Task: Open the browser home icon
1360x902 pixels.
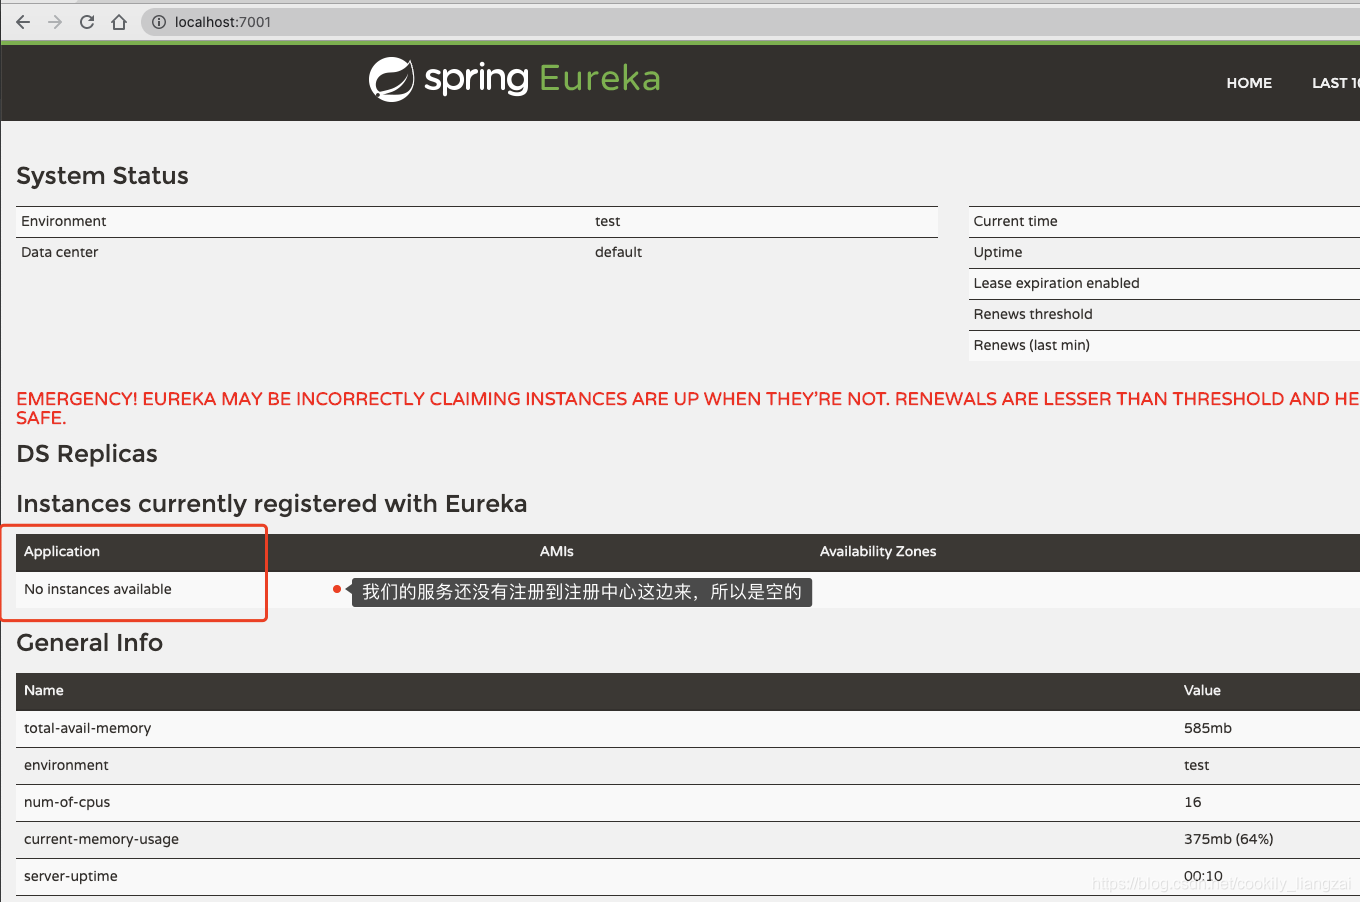Action: pos(119,22)
